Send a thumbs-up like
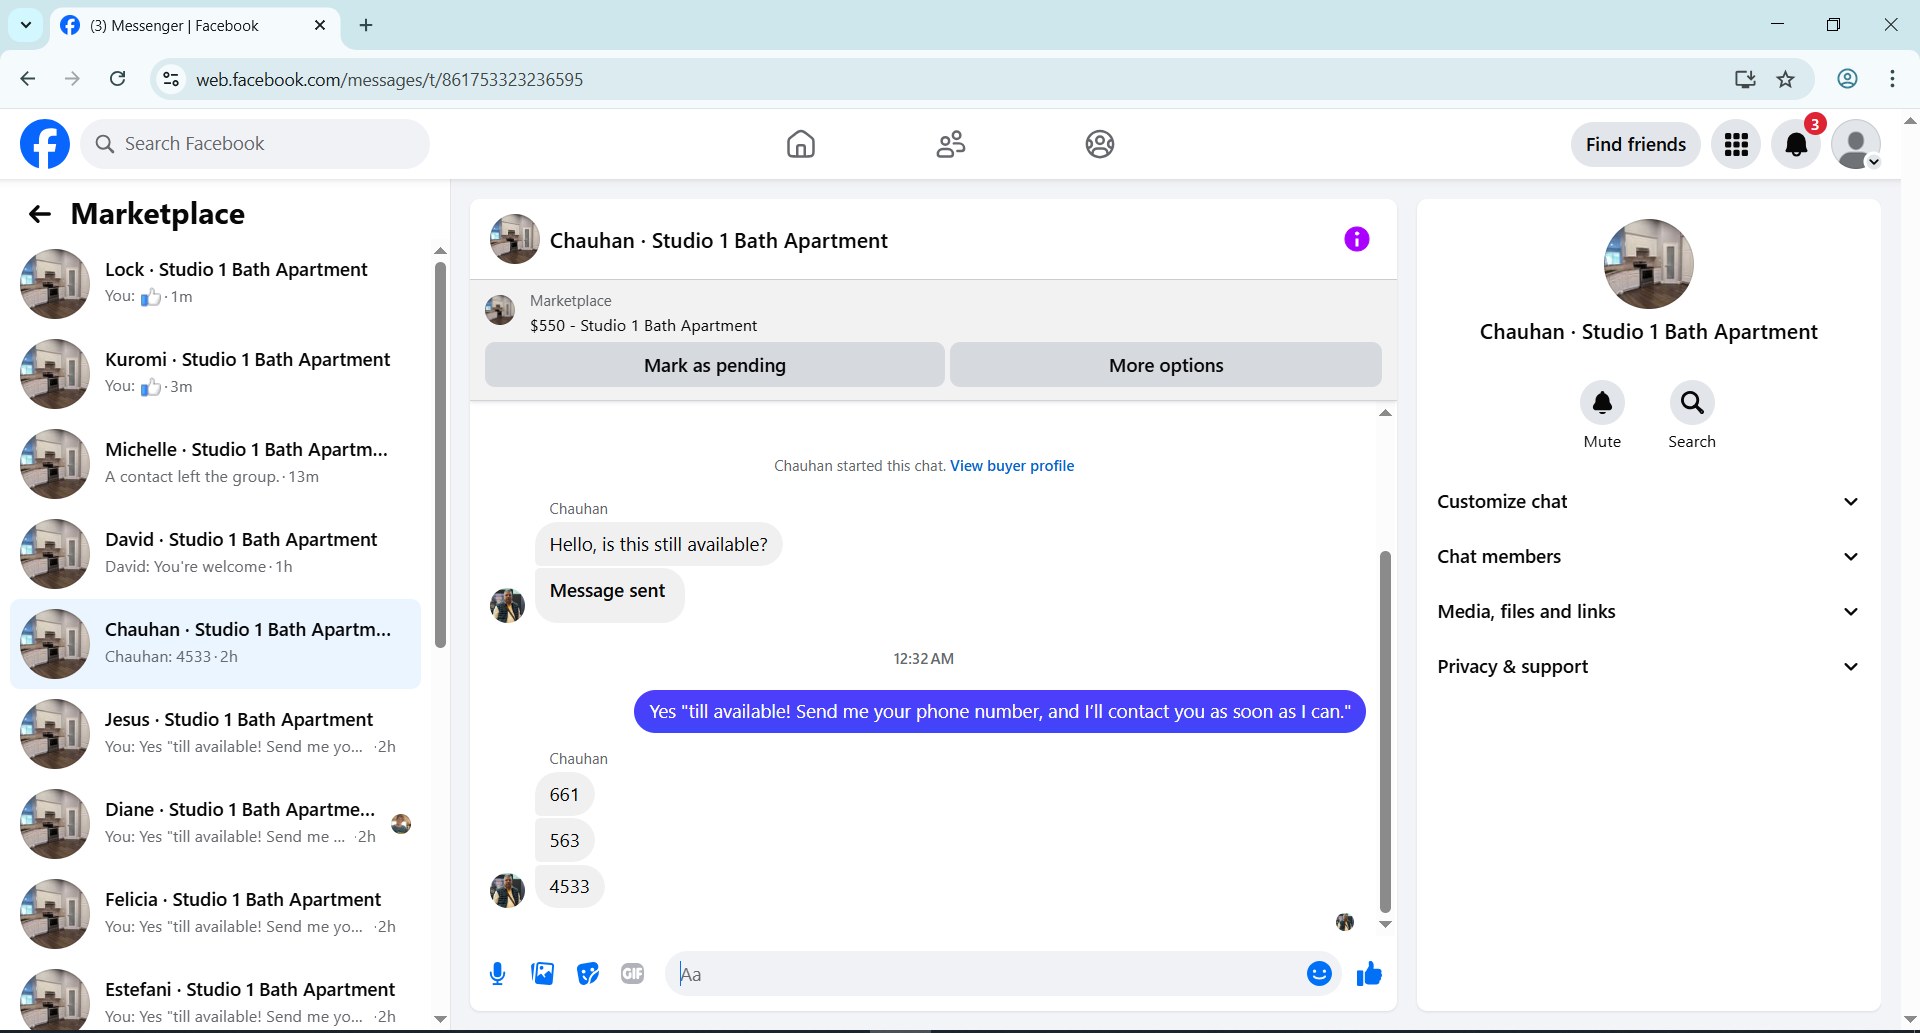The height and width of the screenshot is (1033, 1920). click(1369, 974)
